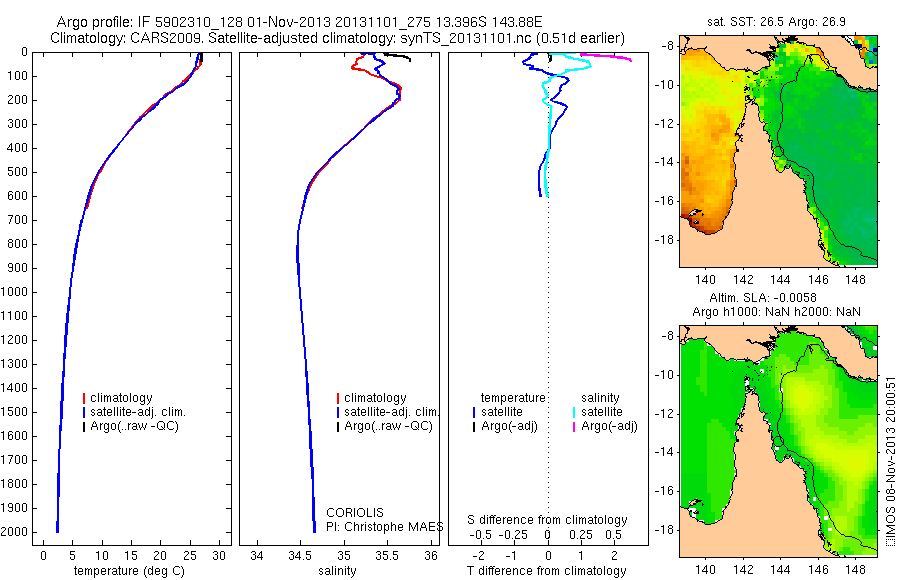Image resolution: width=900 pixels, height=580 pixels.
Task: Click the cyan satellite salinity legend entry
Action: pos(598,412)
